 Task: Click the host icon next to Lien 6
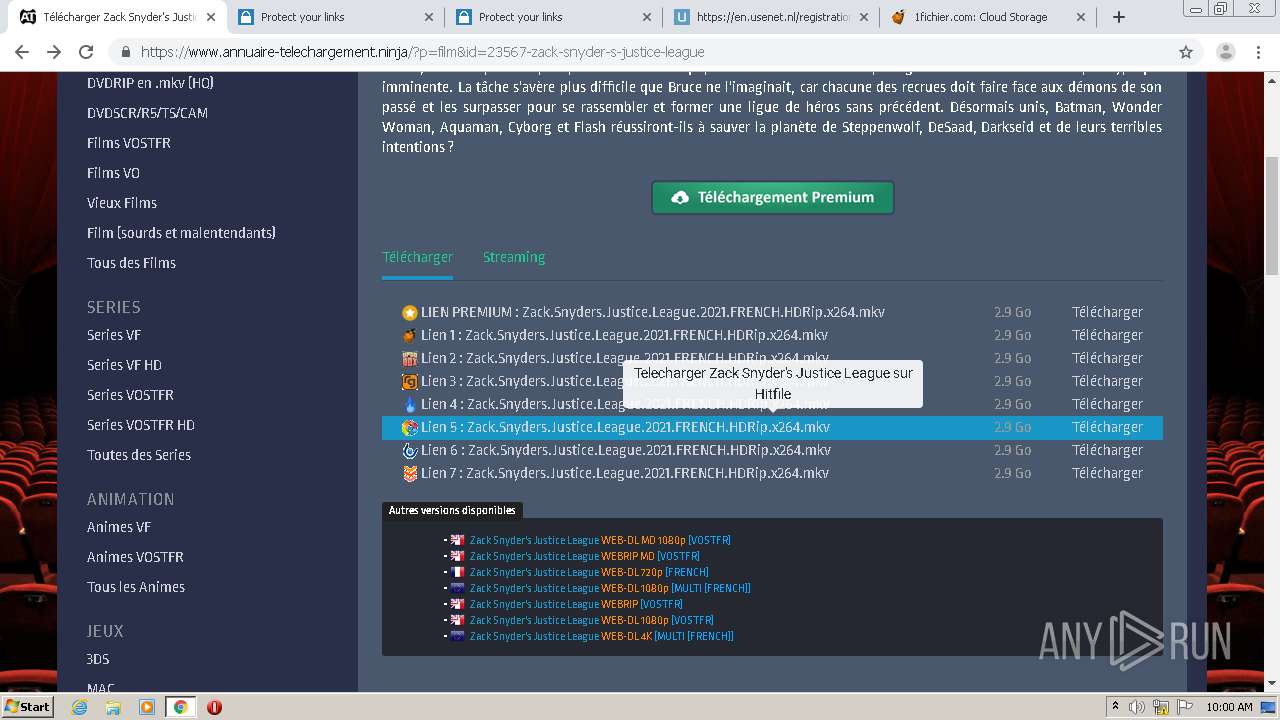pyautogui.click(x=410, y=451)
